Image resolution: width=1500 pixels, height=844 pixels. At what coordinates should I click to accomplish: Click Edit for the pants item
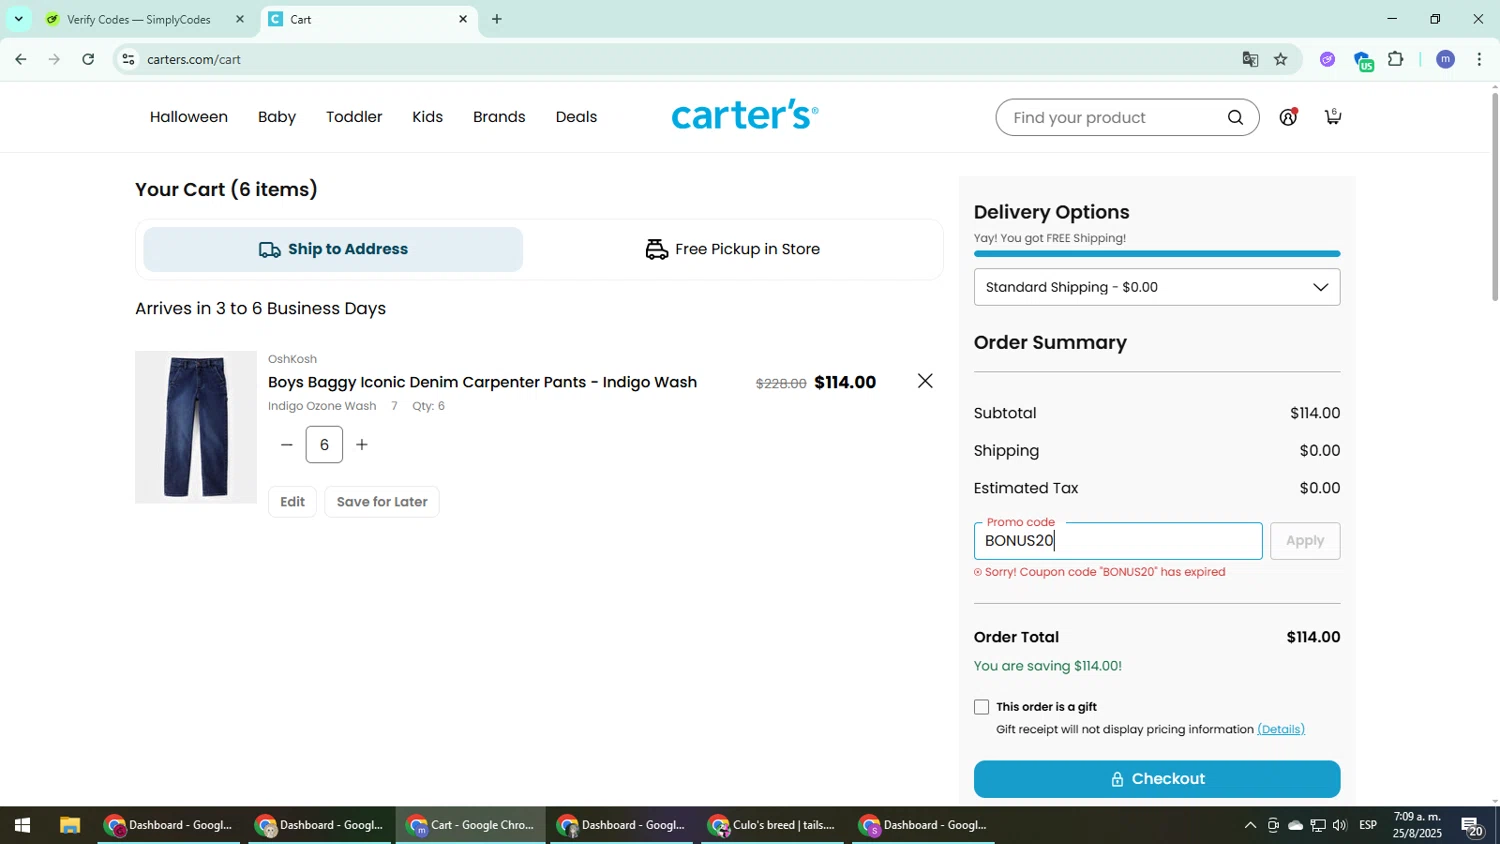point(292,502)
